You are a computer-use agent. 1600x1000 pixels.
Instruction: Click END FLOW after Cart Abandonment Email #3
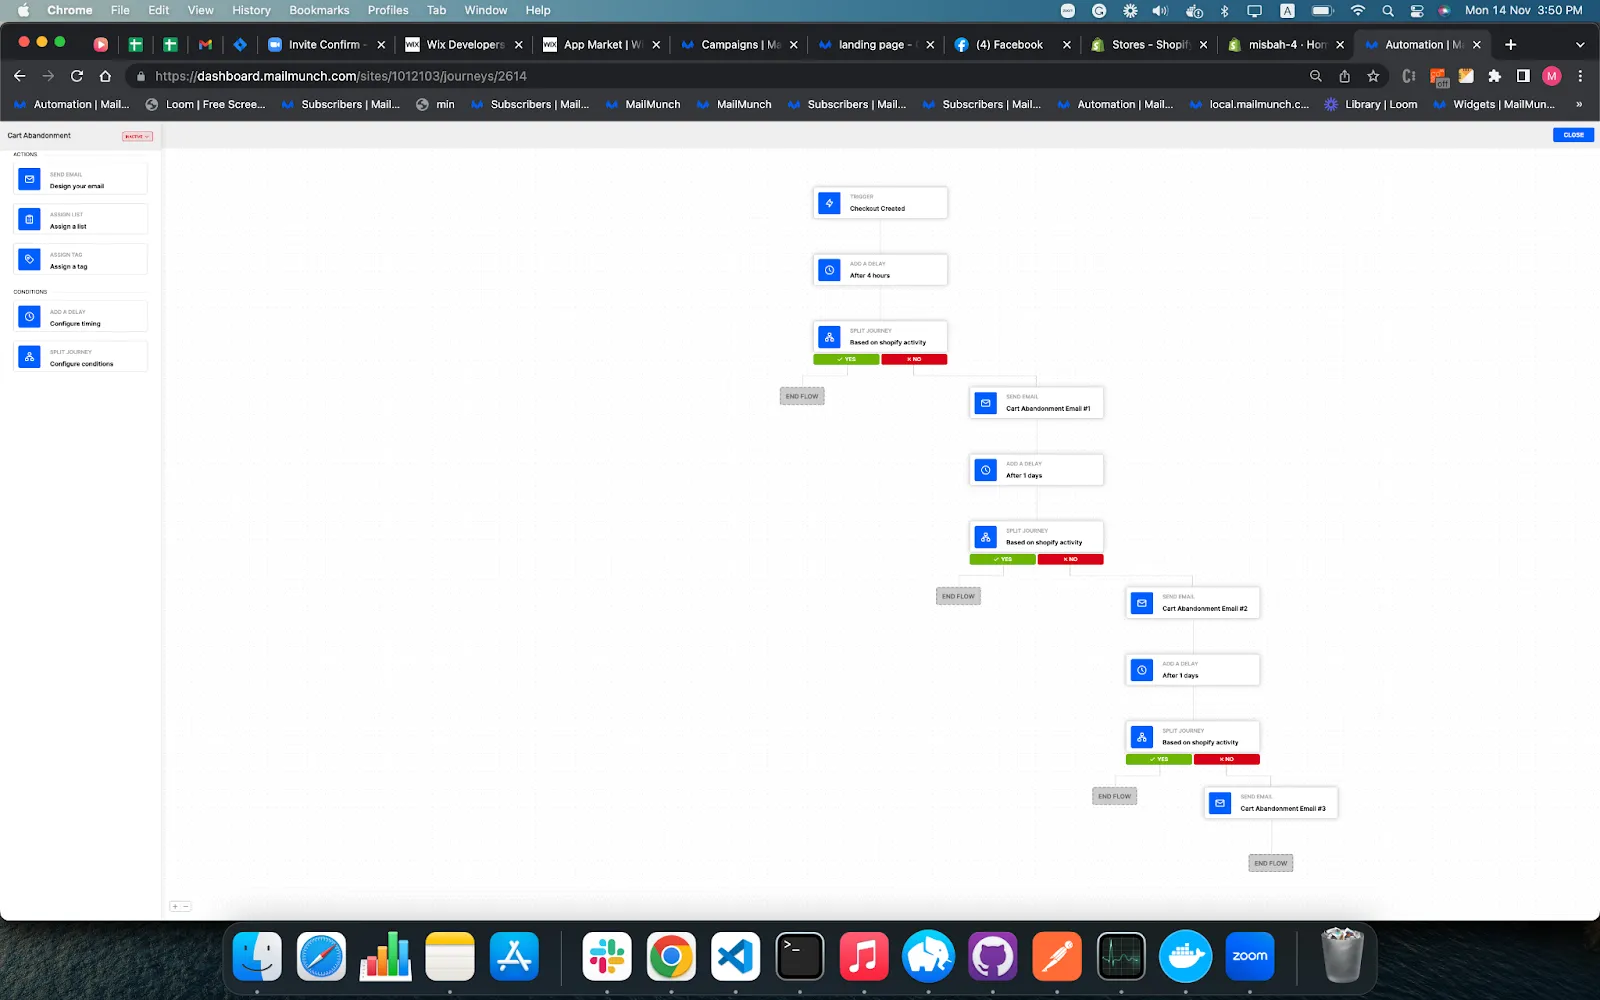(x=1271, y=863)
